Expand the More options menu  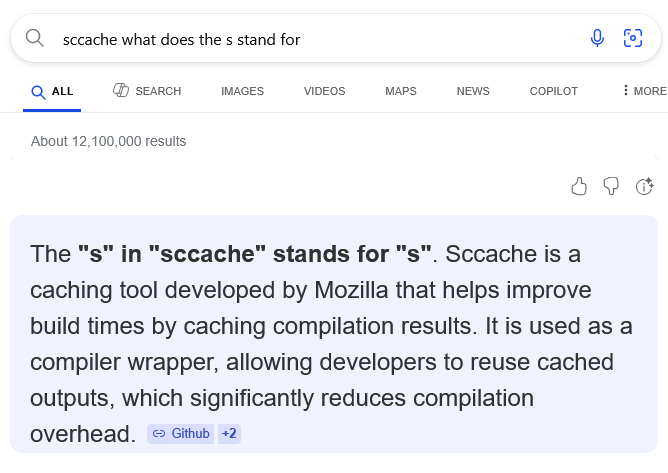coord(644,91)
